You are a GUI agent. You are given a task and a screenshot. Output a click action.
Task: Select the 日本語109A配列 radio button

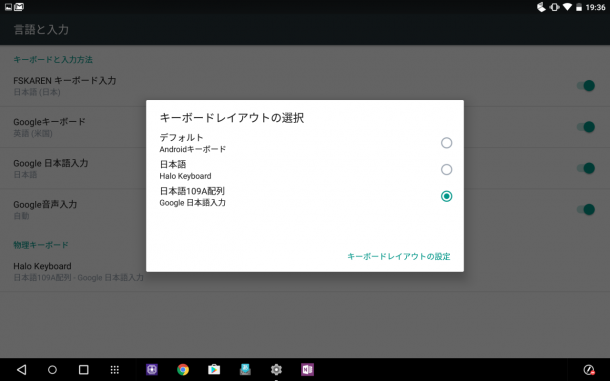(446, 196)
